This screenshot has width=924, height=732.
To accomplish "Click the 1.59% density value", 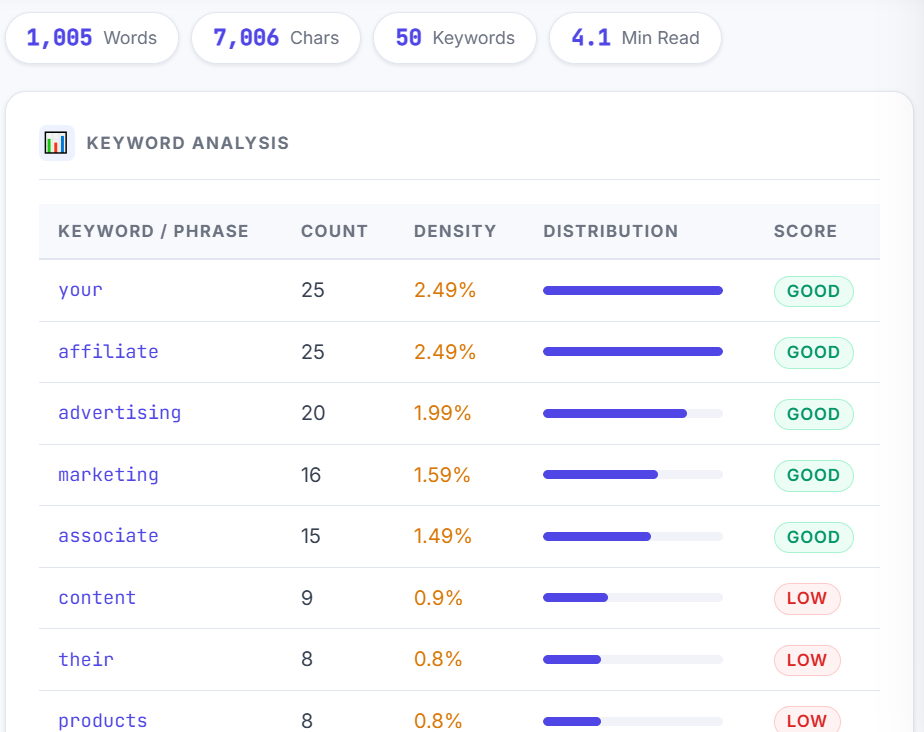I will click(x=442, y=475).
